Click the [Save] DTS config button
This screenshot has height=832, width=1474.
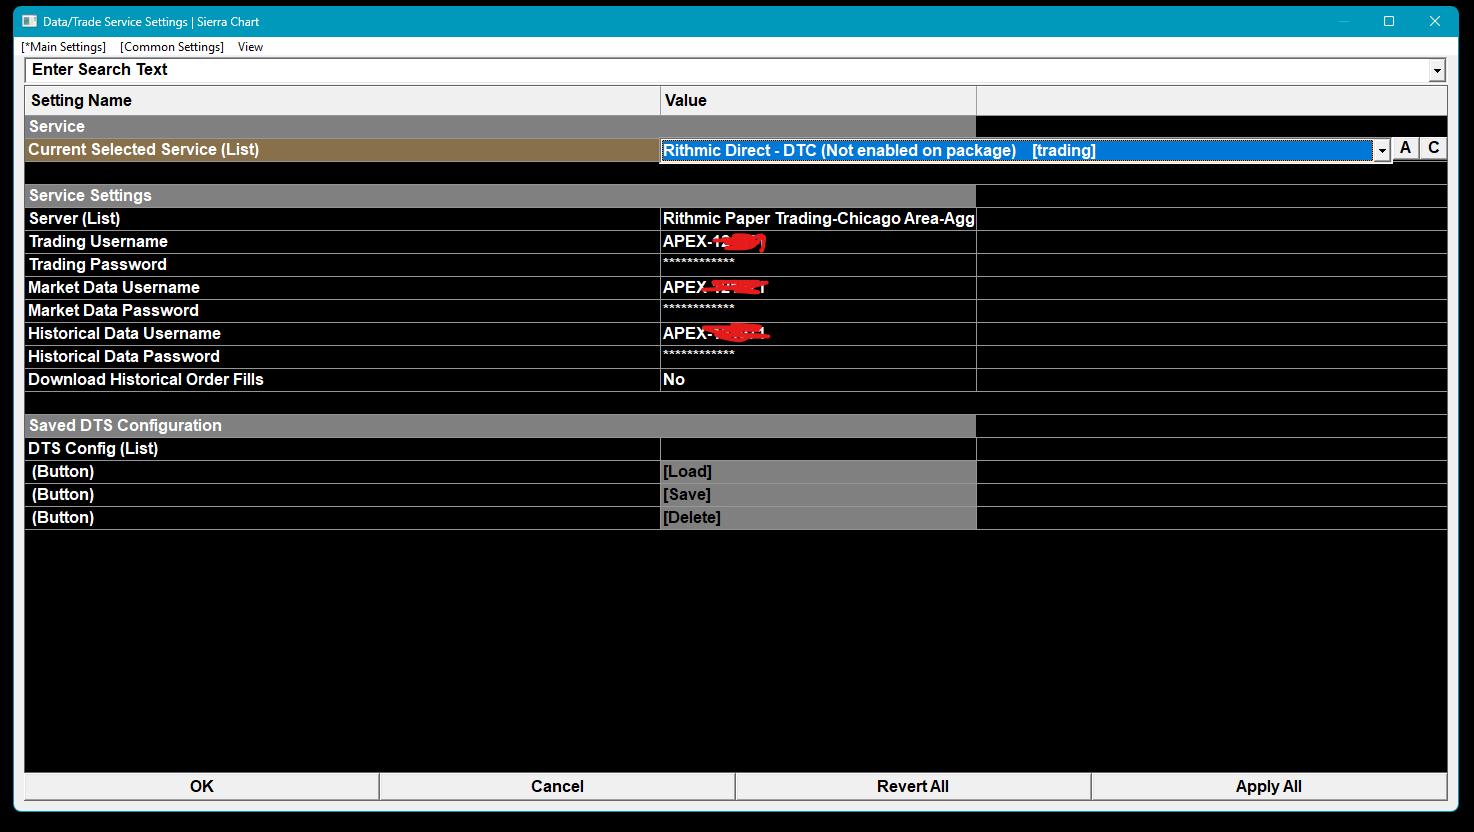818,495
